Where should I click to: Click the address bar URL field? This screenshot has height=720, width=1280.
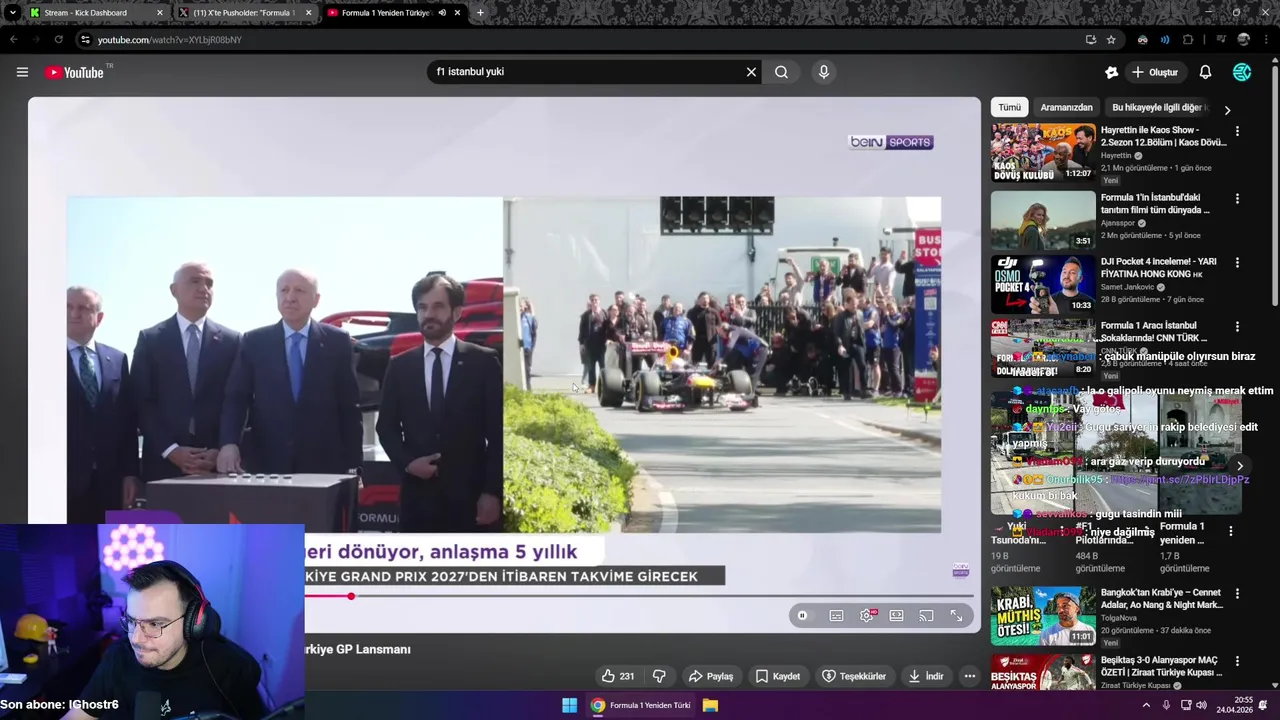(x=580, y=40)
